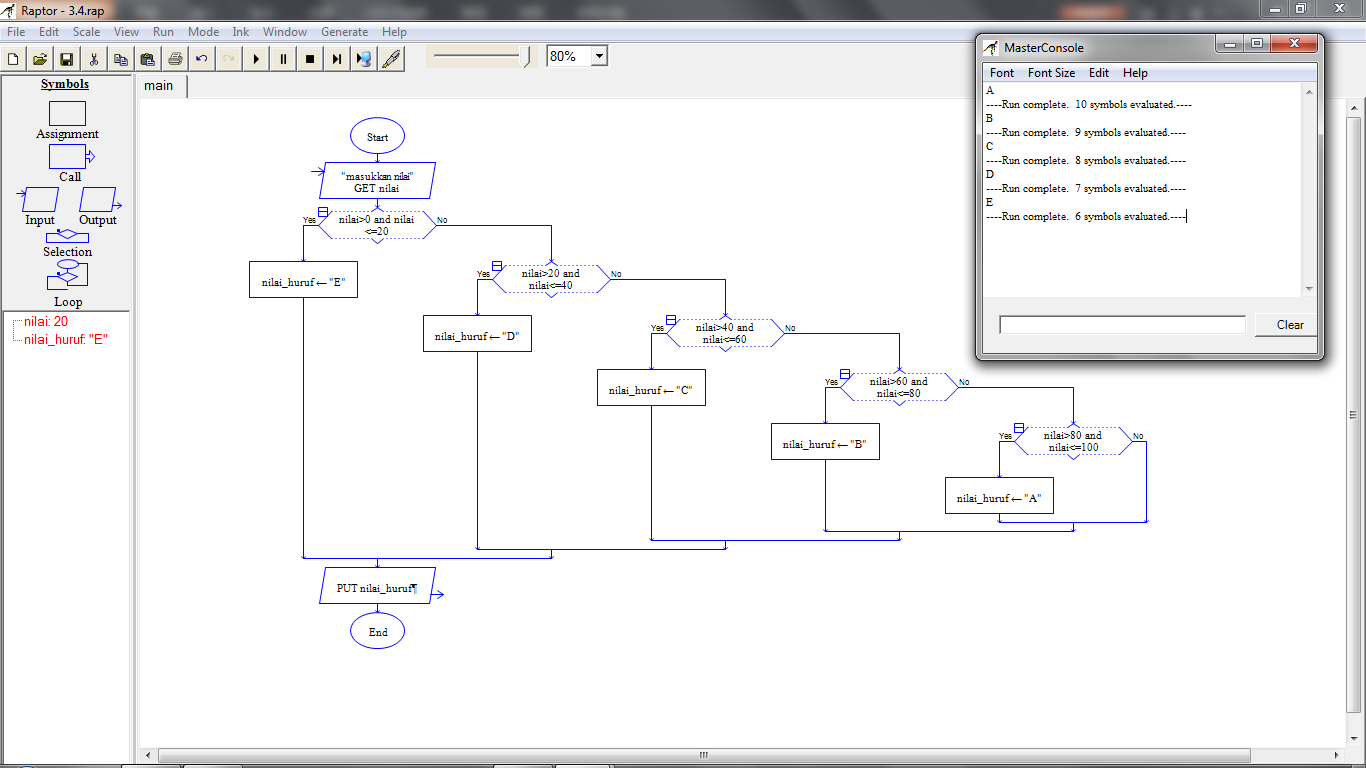1366x768 pixels.
Task: Click inside the MasterConsole input field
Action: 1121,323
